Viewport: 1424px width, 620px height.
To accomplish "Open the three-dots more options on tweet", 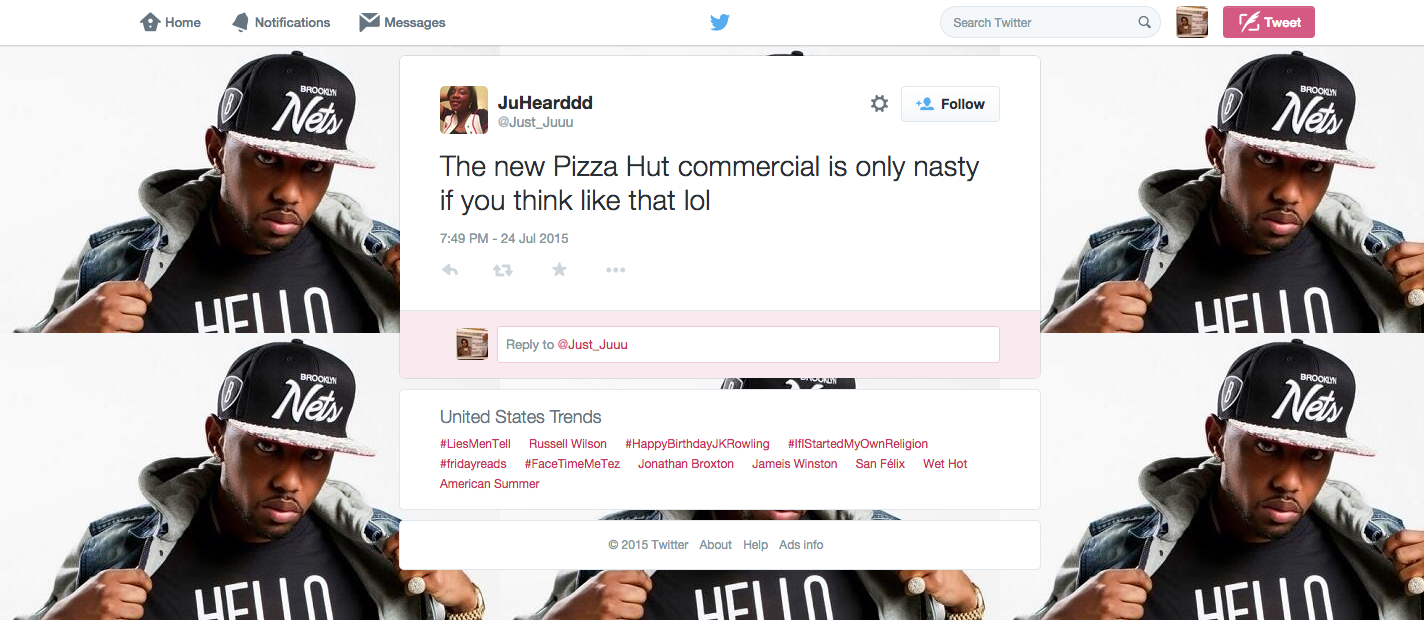I will (x=615, y=270).
